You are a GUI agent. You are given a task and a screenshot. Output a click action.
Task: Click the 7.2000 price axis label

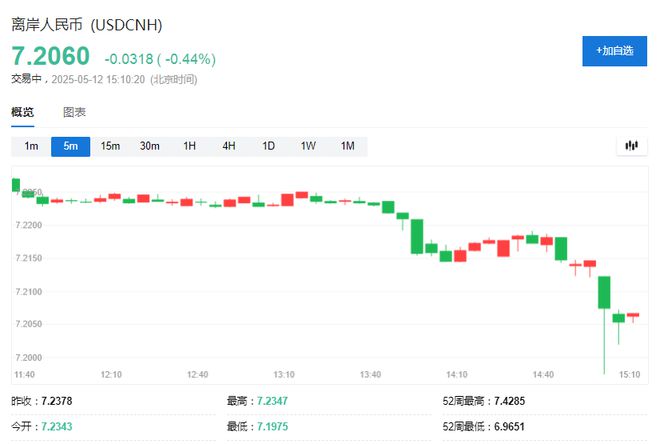29,358
